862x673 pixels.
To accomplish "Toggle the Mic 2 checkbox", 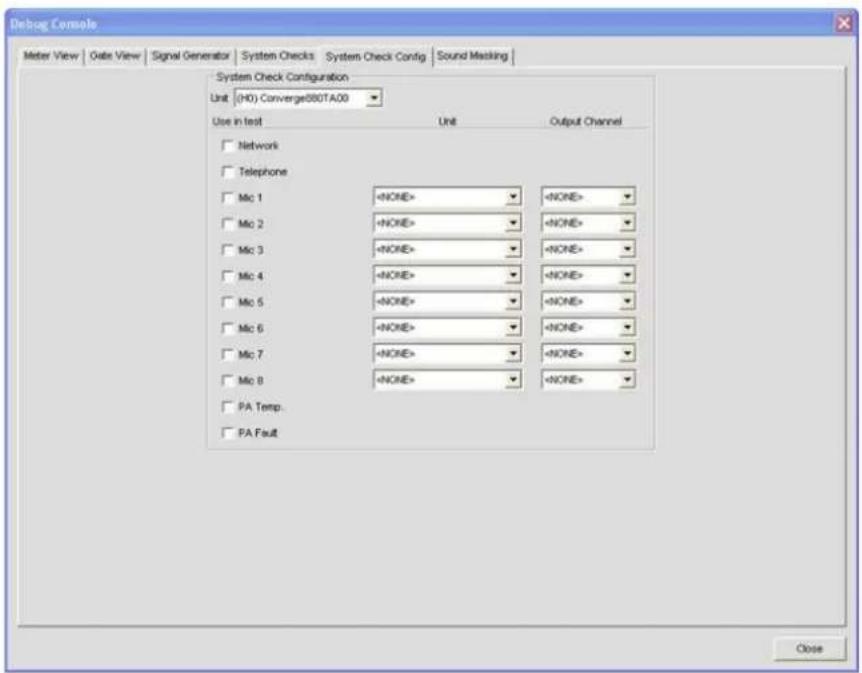I will [x=227, y=224].
